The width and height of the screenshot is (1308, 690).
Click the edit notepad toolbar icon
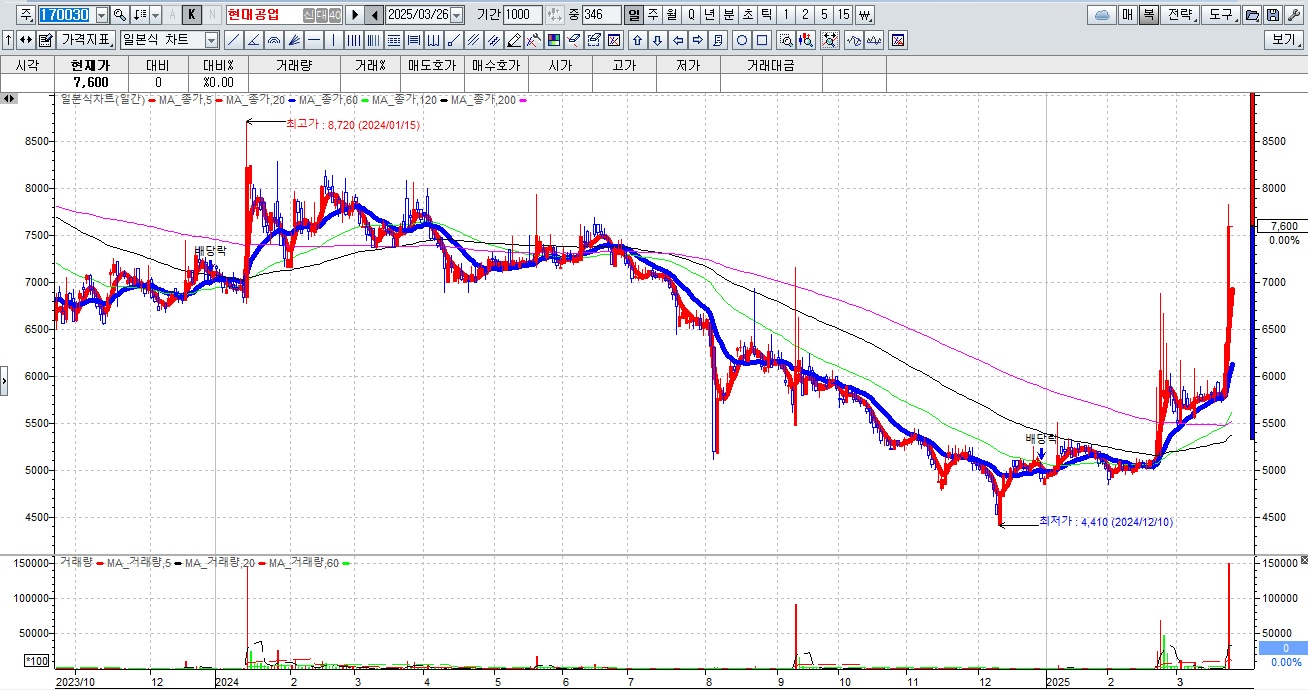pos(45,40)
